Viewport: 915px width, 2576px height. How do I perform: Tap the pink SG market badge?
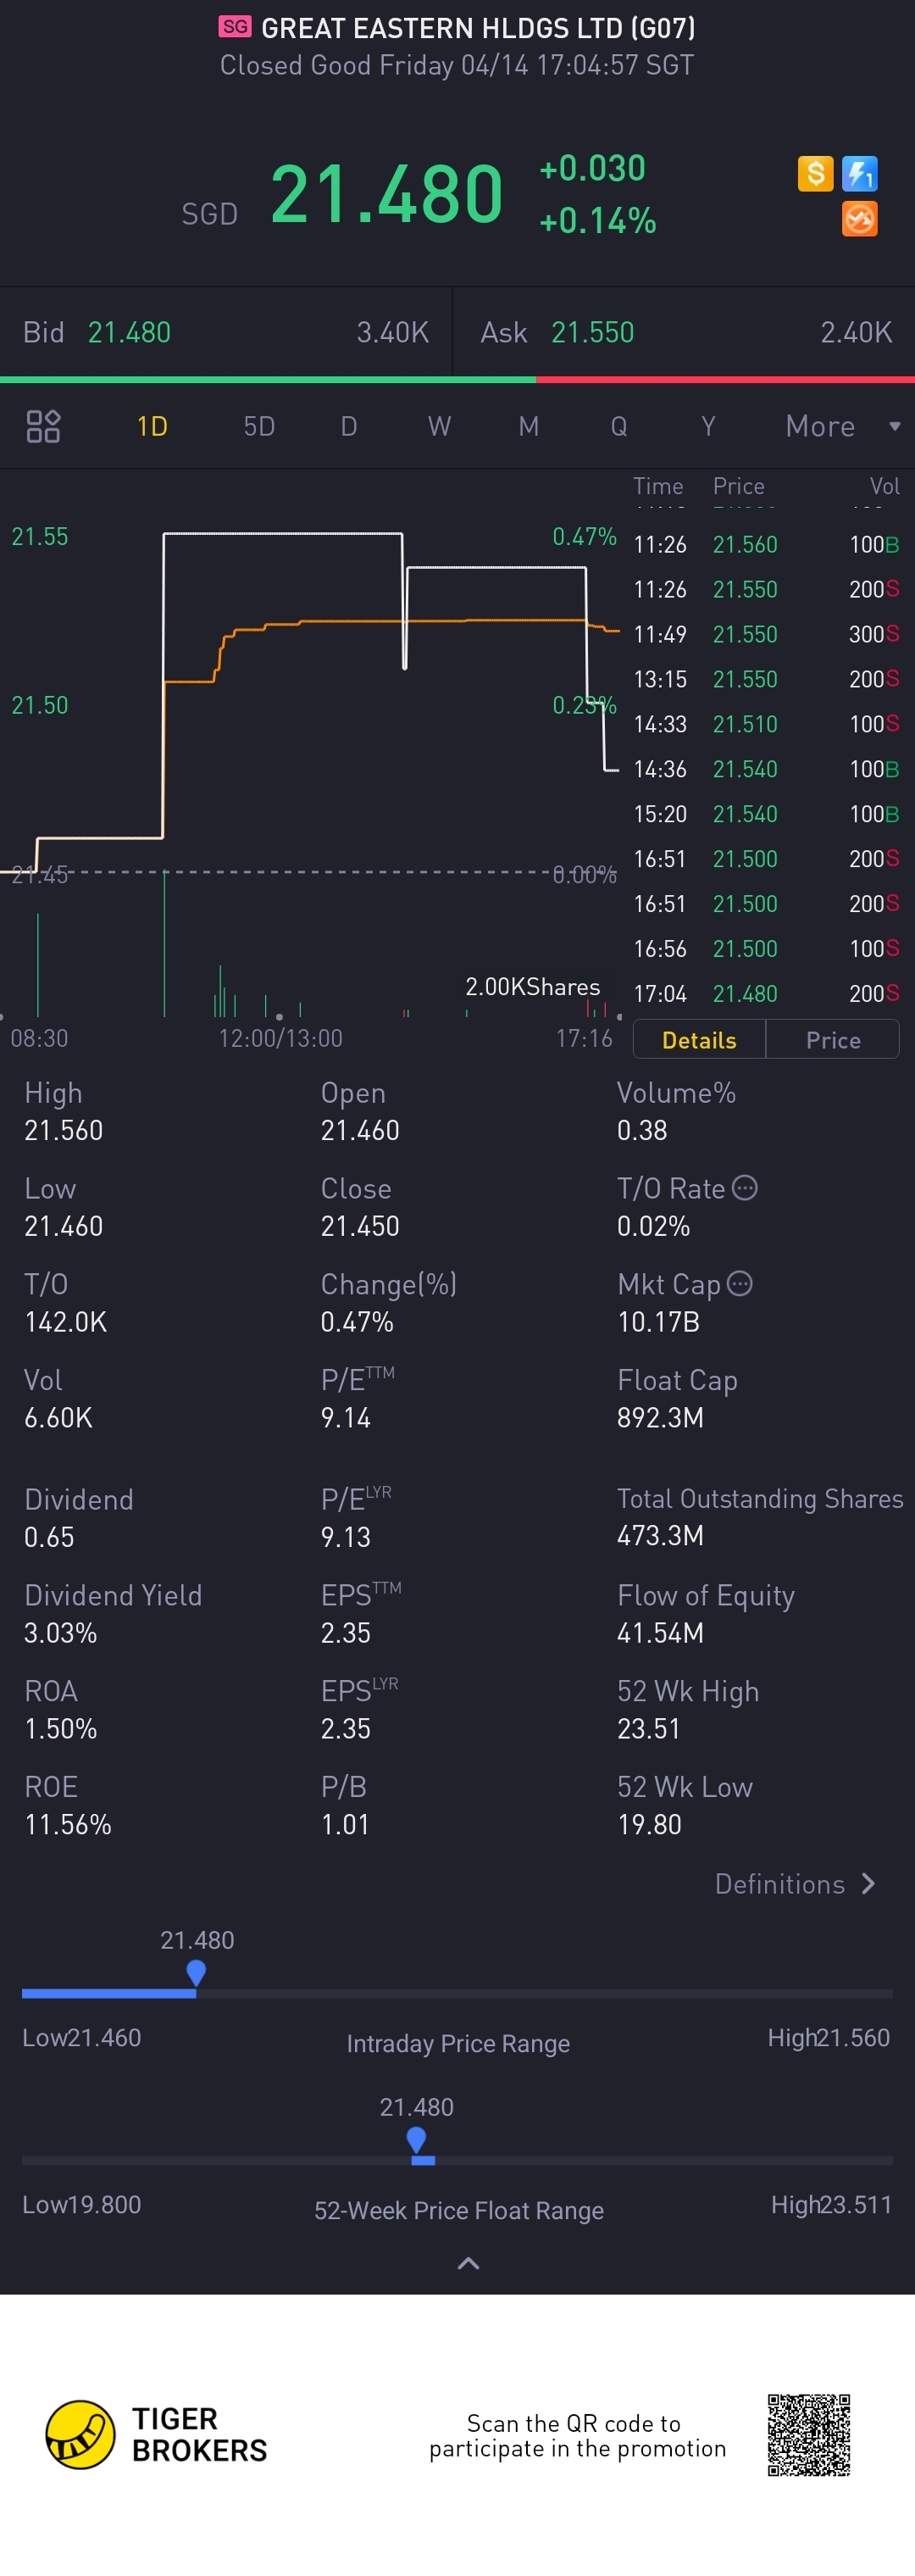click(235, 26)
